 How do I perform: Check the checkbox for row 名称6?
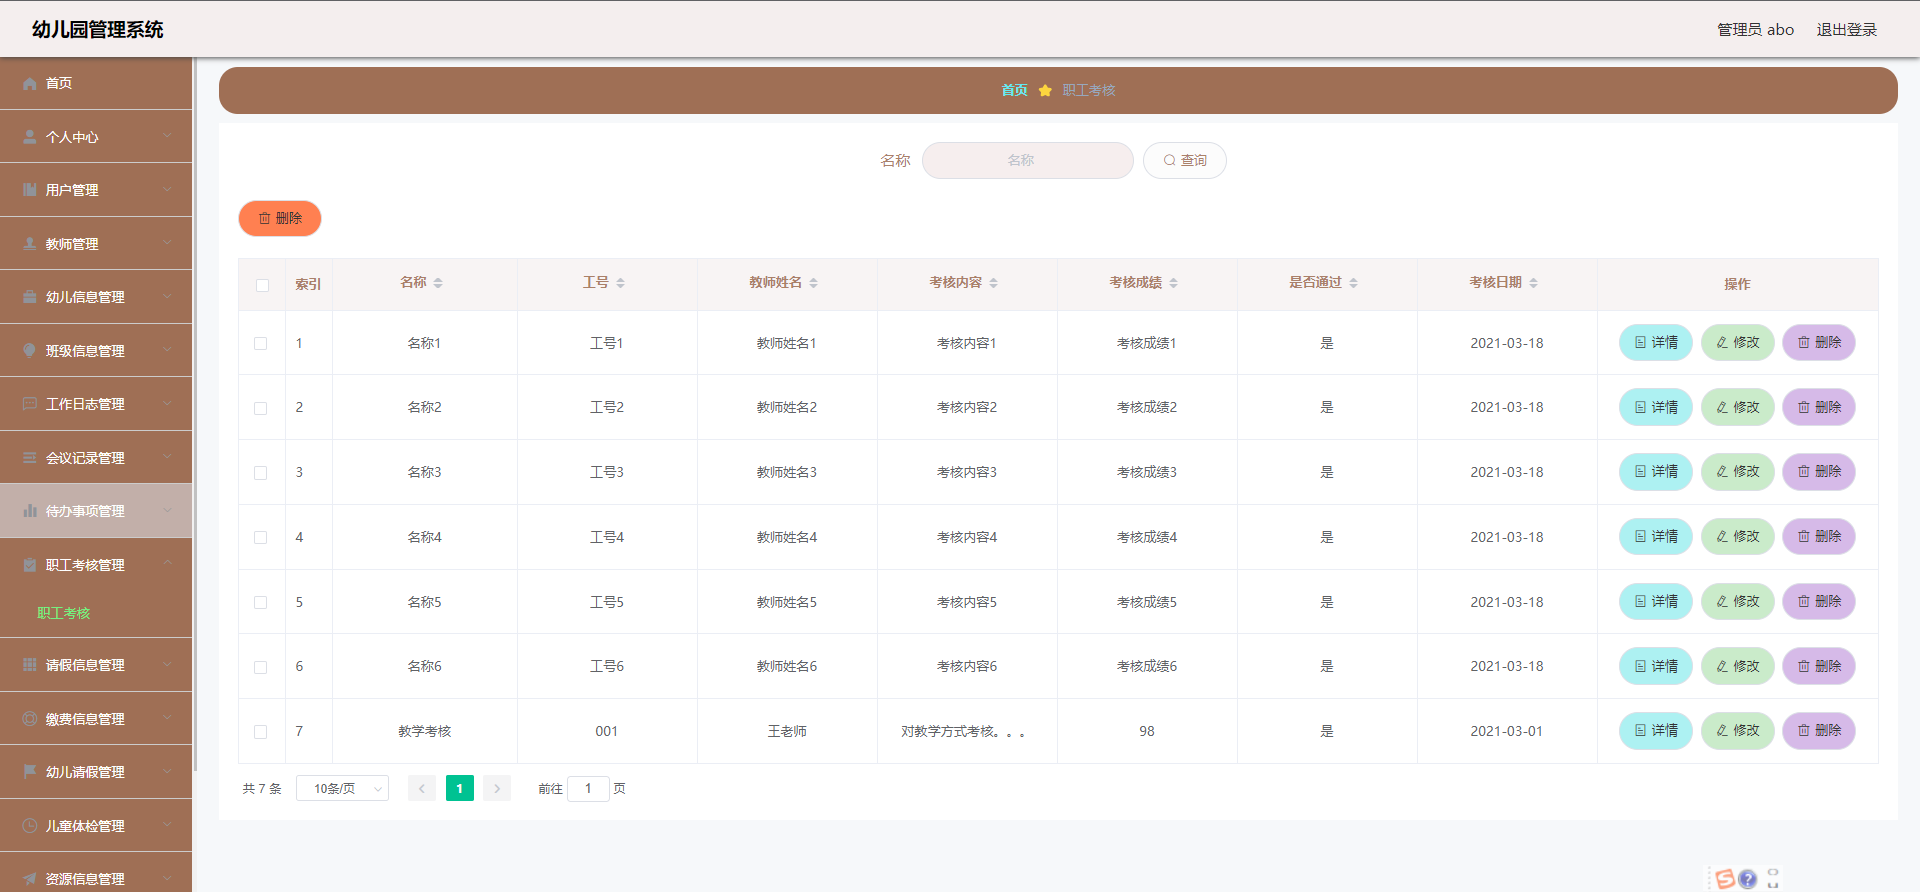click(261, 667)
